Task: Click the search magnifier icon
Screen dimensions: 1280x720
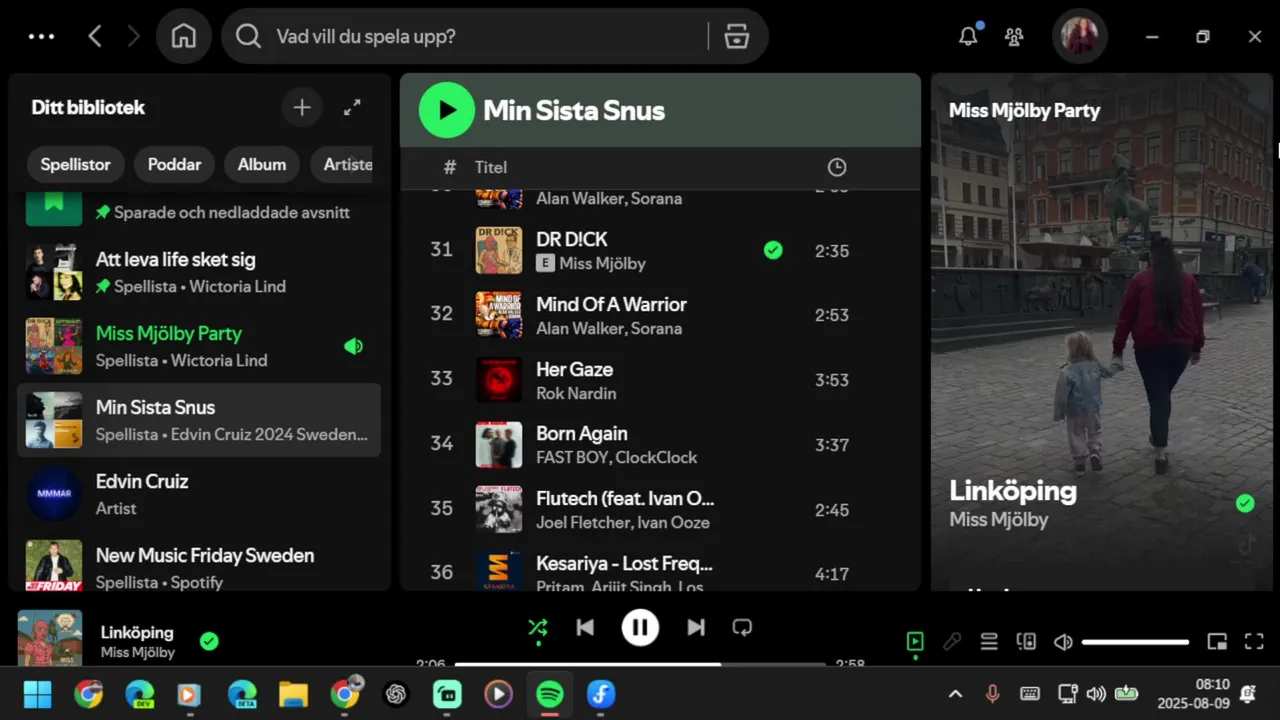Action: [248, 37]
